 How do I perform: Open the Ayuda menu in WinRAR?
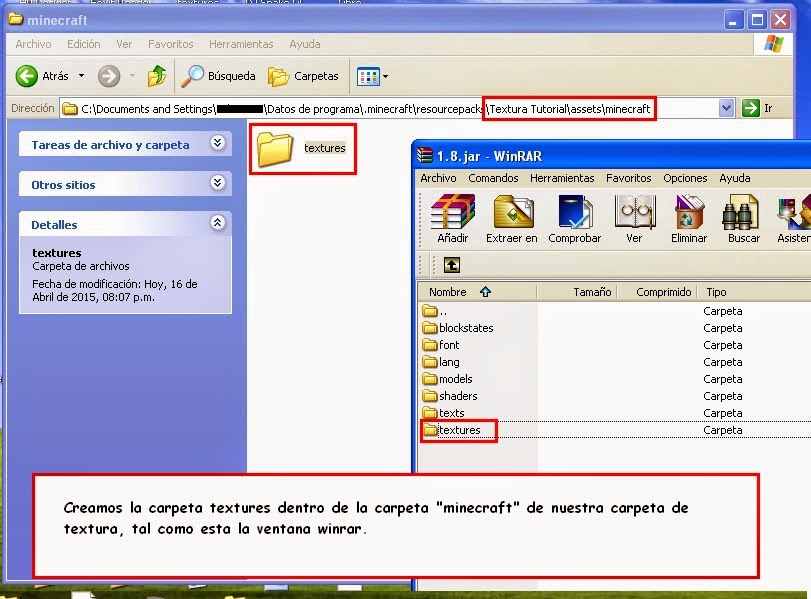(734, 178)
